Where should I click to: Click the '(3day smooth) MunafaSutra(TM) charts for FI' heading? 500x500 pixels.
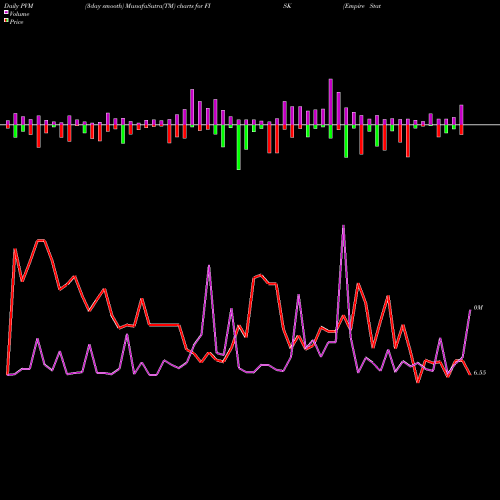click(x=148, y=6)
